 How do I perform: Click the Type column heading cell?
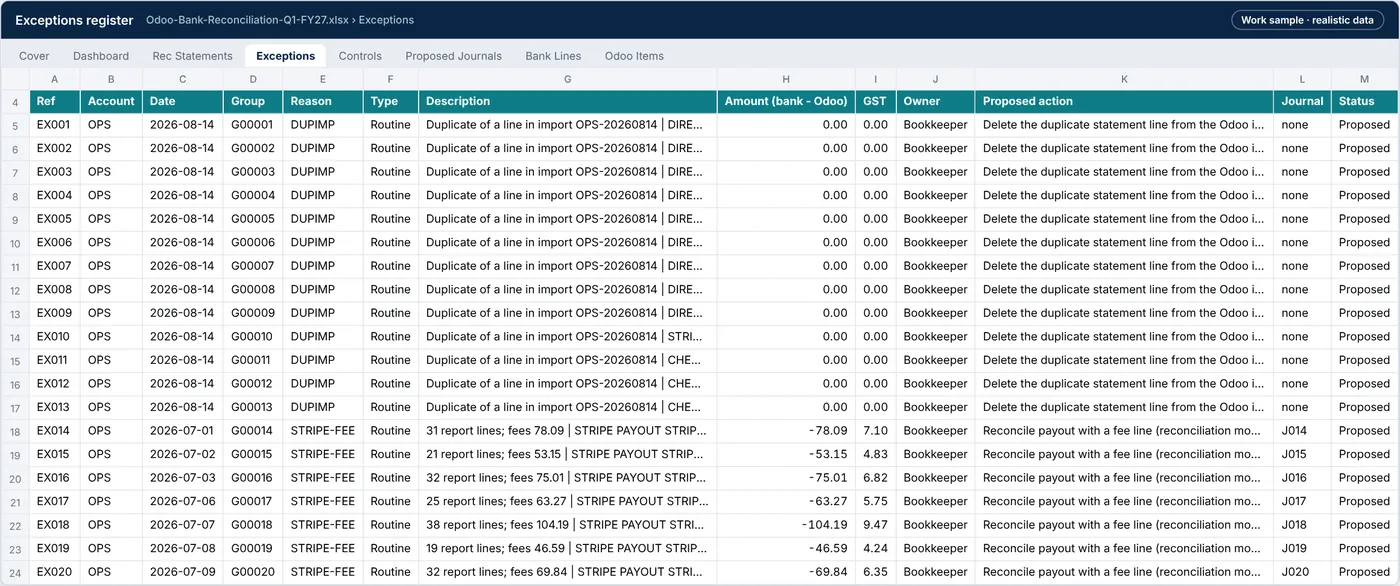point(390,101)
